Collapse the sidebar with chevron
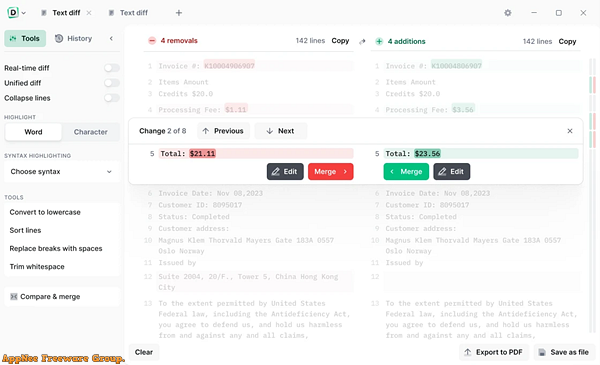Image resolution: width=600 pixels, height=365 pixels. (x=111, y=38)
